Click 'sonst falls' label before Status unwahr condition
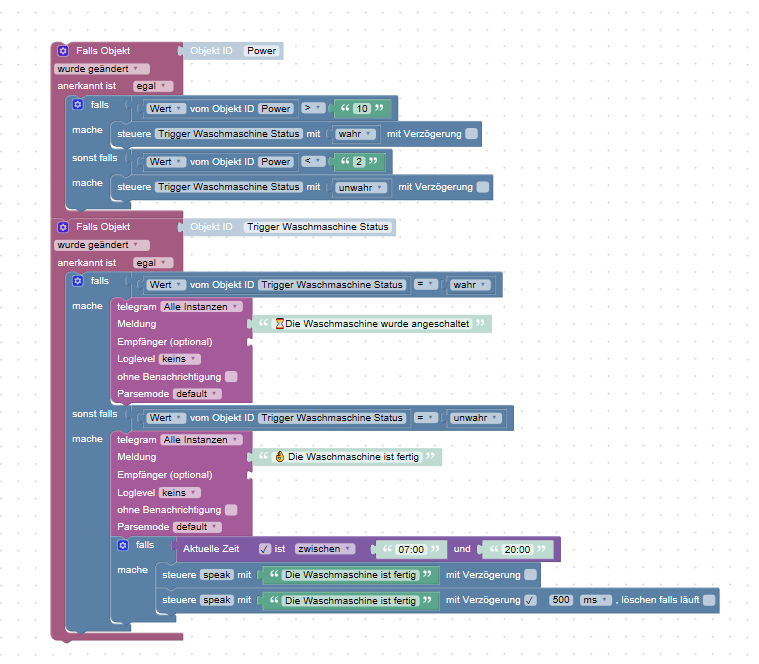The image size is (759, 664). 94,414
